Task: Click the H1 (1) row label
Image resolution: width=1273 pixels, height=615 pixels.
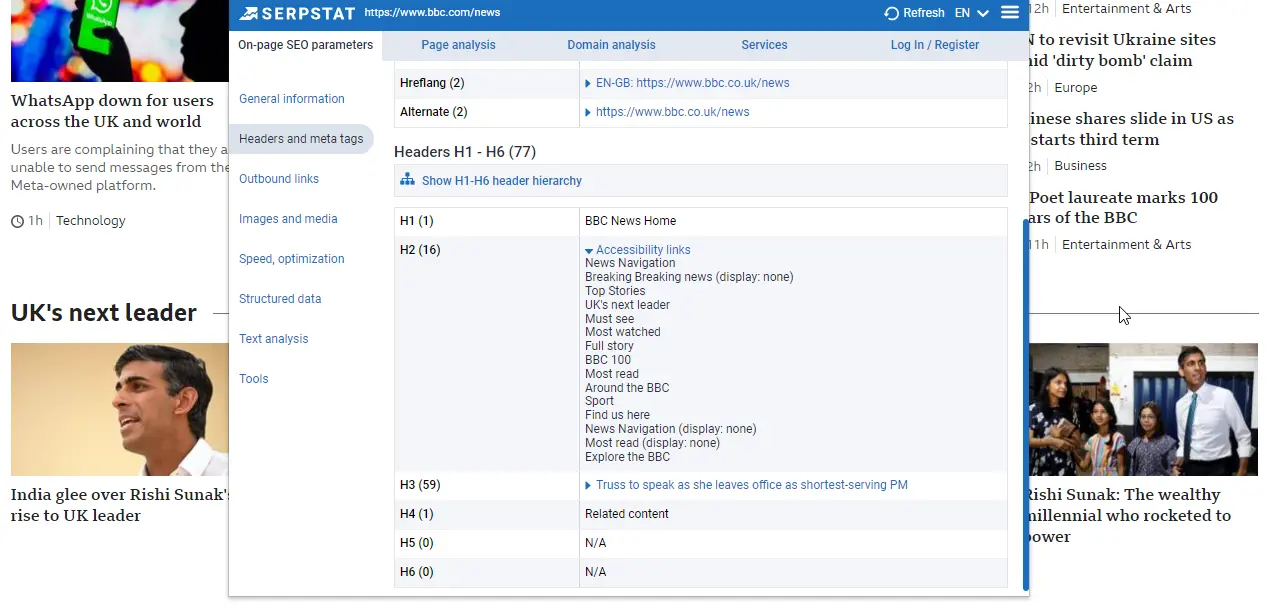Action: [x=417, y=221]
